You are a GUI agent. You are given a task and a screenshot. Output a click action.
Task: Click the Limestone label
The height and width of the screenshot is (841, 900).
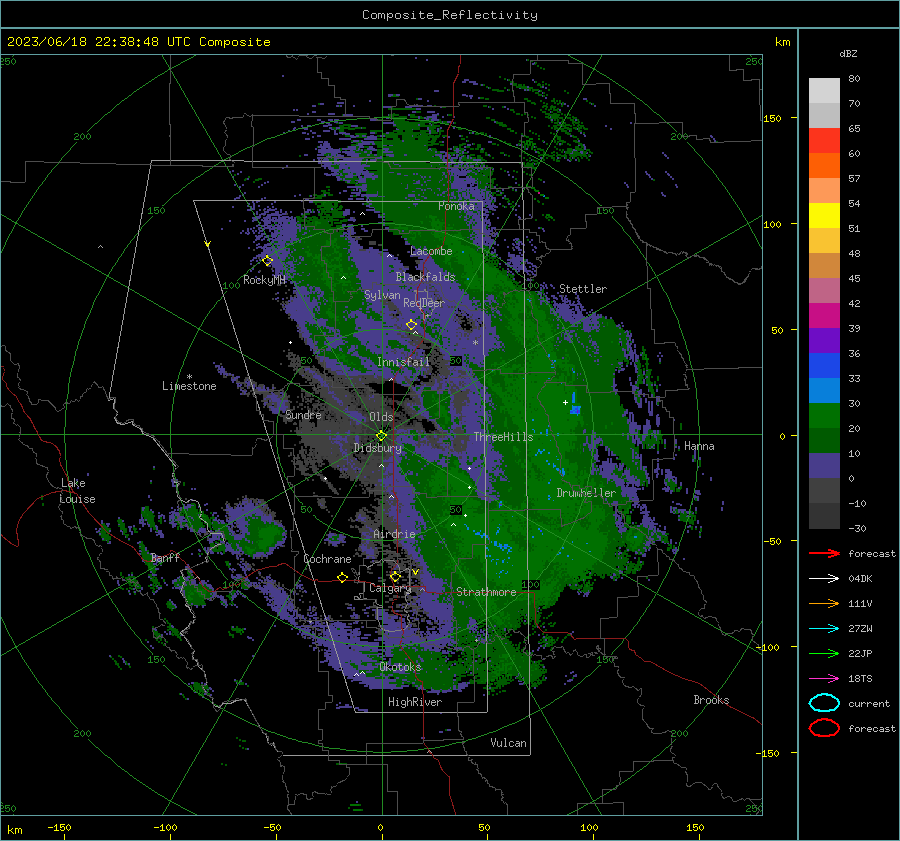tap(189, 386)
